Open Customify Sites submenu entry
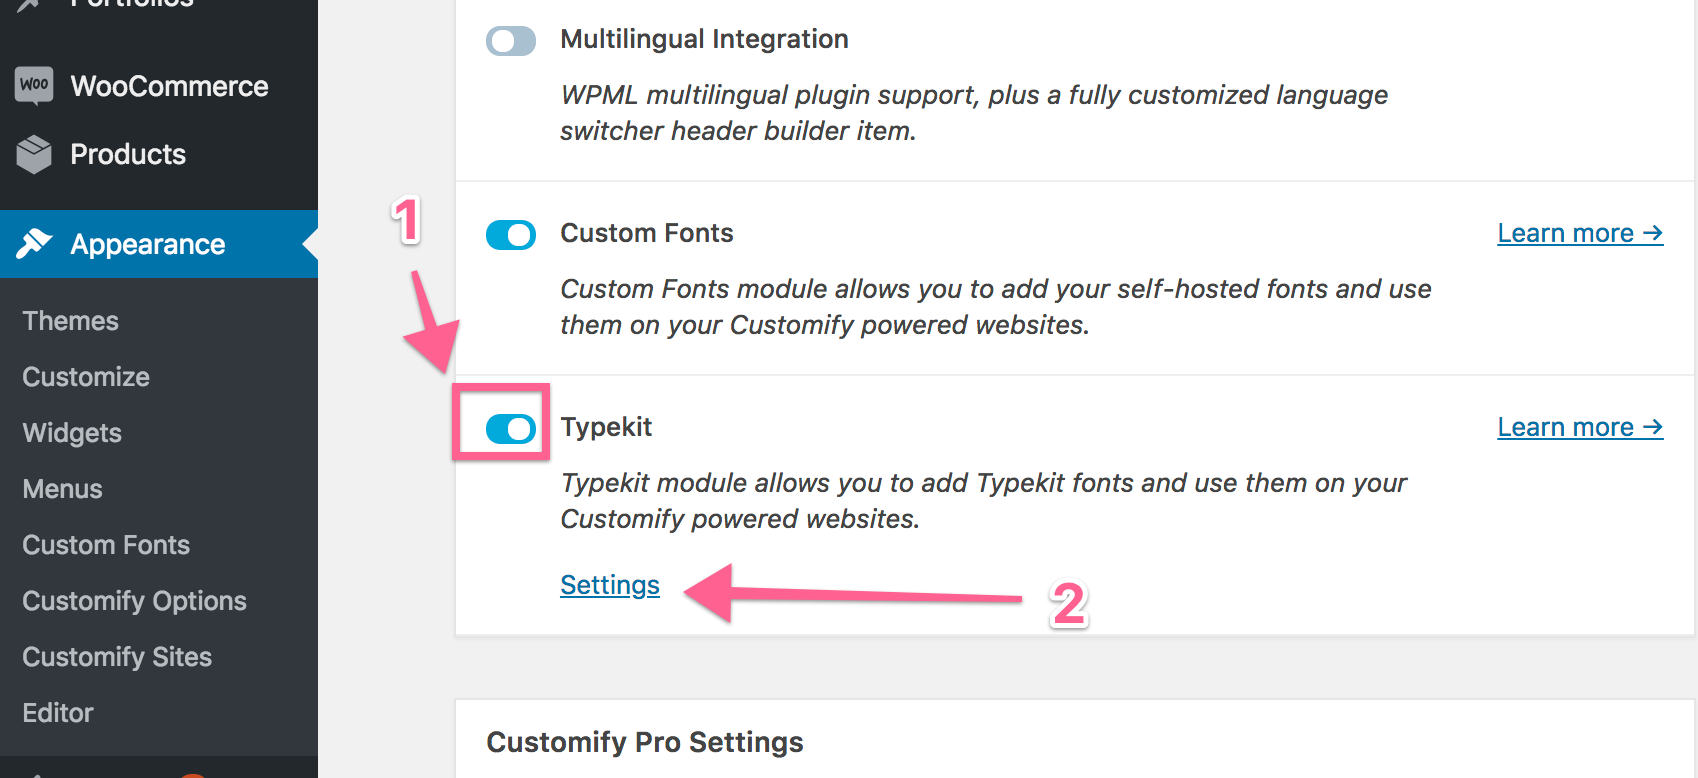Screen dimensions: 1698x778 pyautogui.click(x=117, y=657)
